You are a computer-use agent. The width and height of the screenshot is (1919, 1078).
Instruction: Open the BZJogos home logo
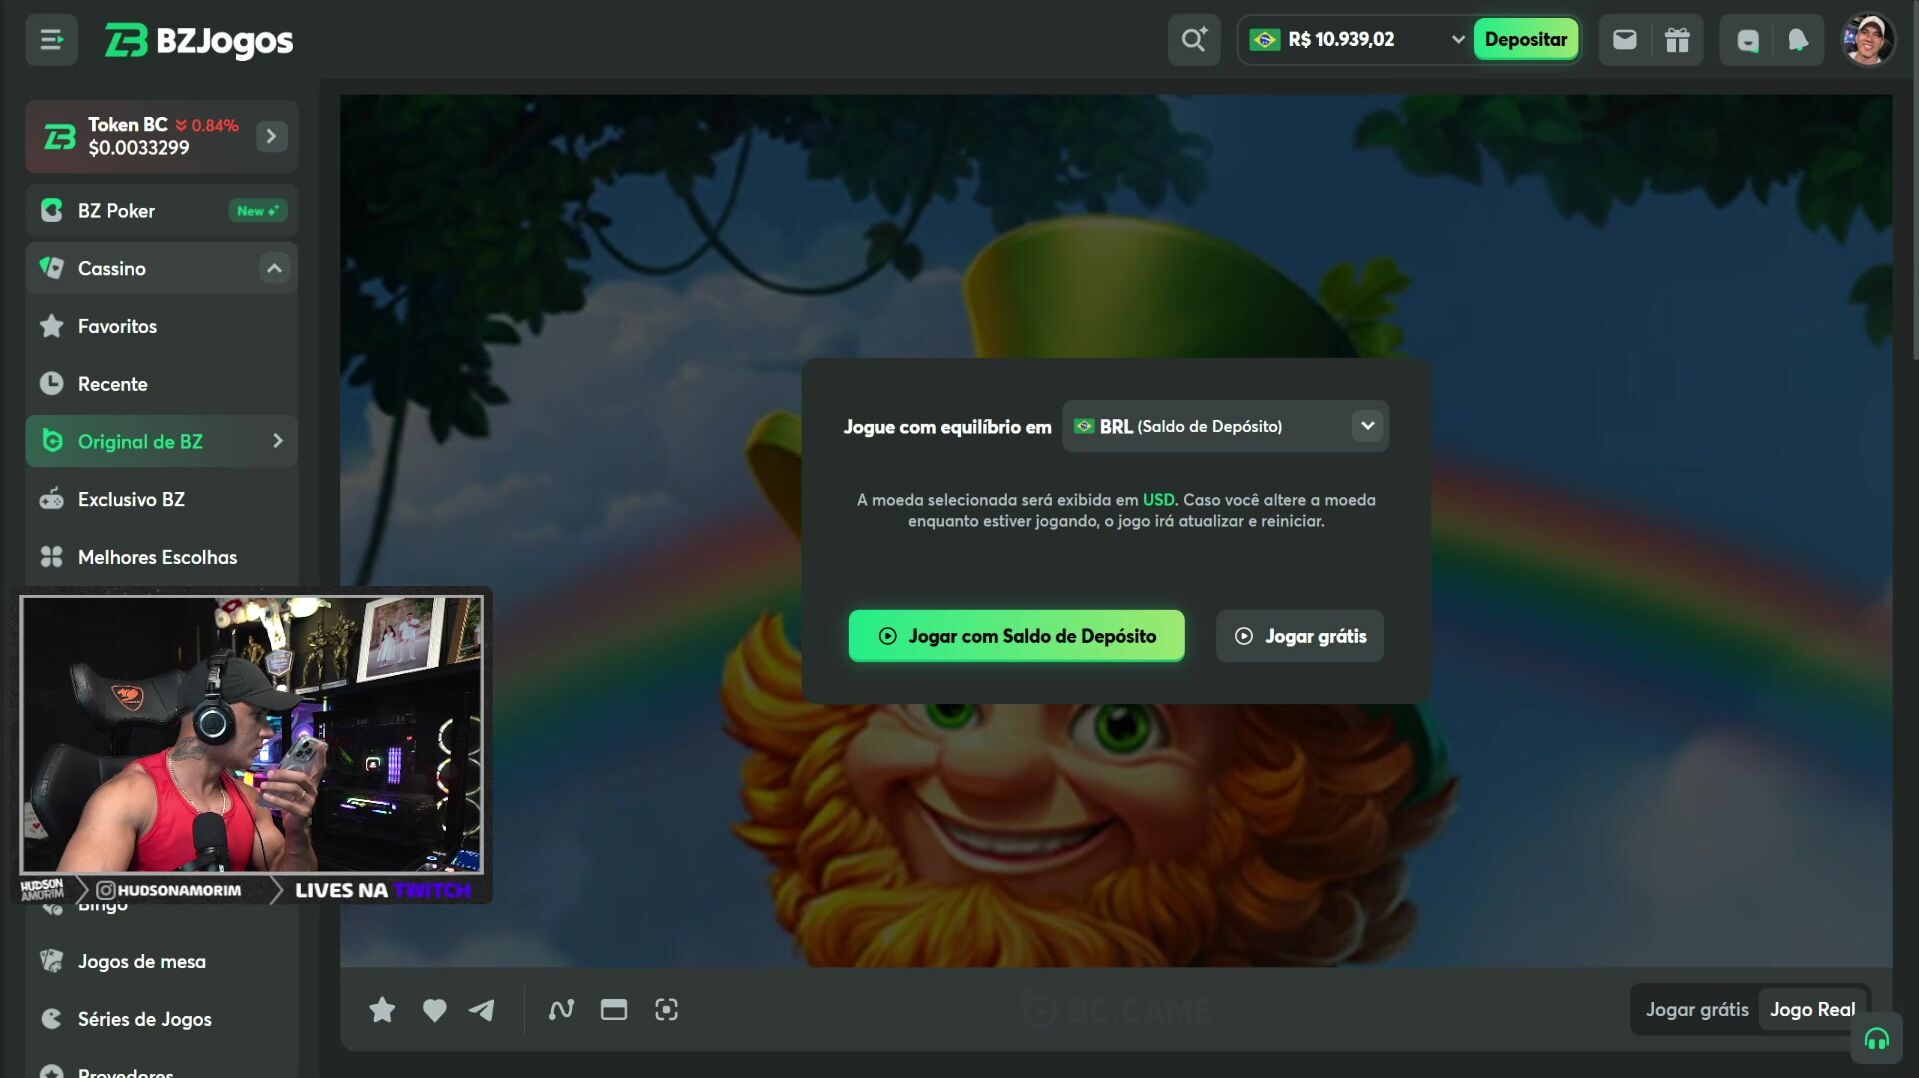(x=199, y=40)
